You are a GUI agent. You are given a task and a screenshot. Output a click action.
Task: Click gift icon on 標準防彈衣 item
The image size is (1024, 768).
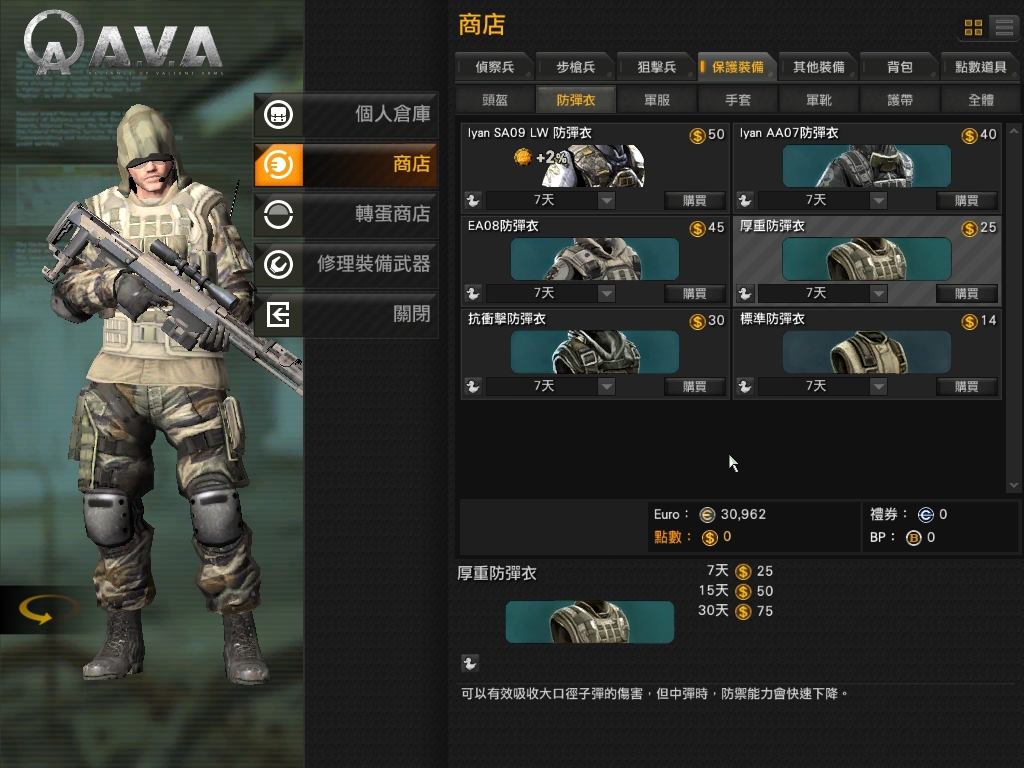(x=744, y=386)
